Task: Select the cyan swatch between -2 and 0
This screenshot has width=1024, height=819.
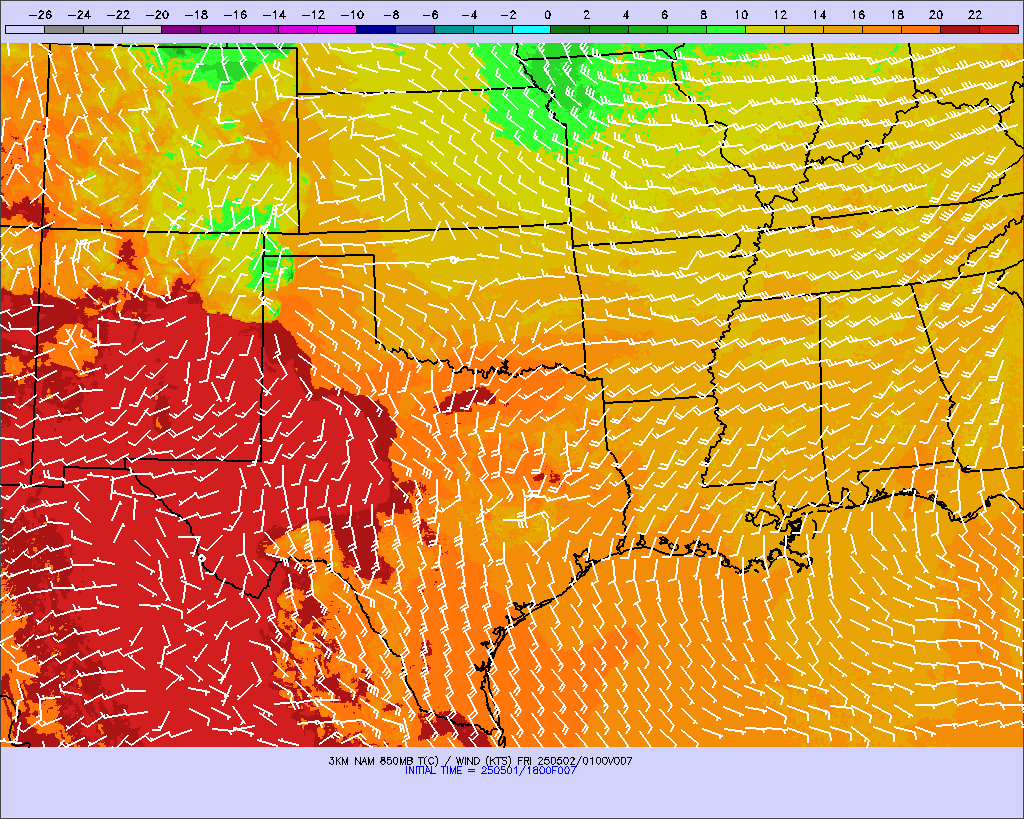Action: (x=532, y=29)
